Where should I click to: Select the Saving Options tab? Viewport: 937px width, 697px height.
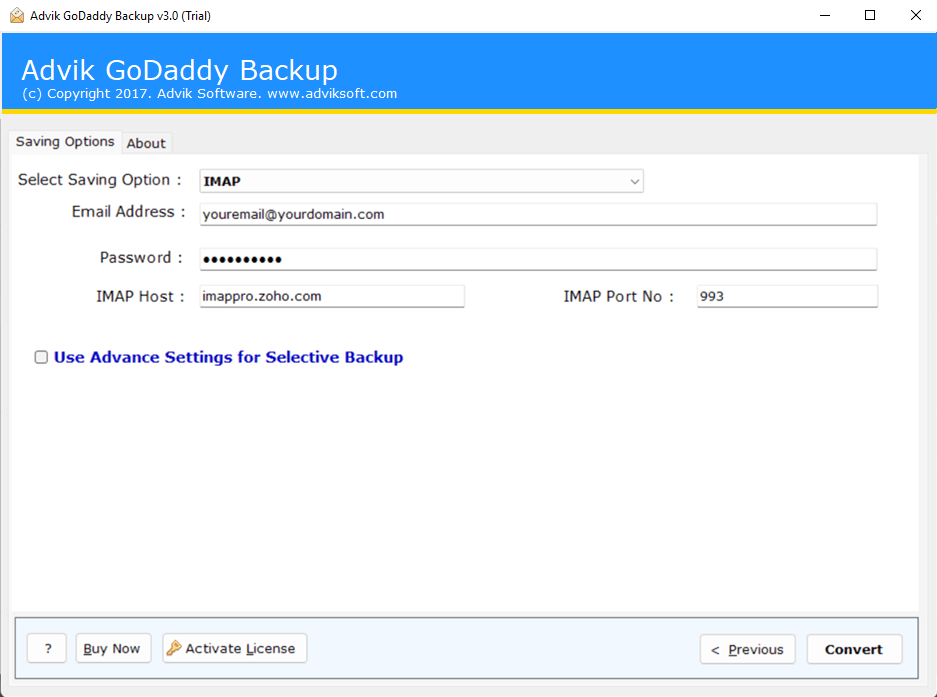[65, 142]
